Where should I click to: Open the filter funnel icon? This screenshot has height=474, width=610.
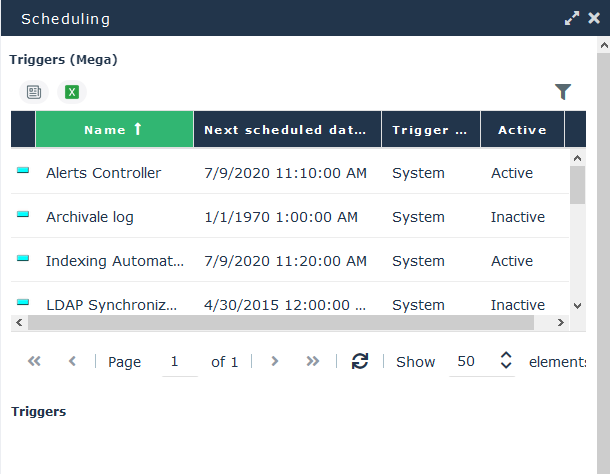(563, 92)
